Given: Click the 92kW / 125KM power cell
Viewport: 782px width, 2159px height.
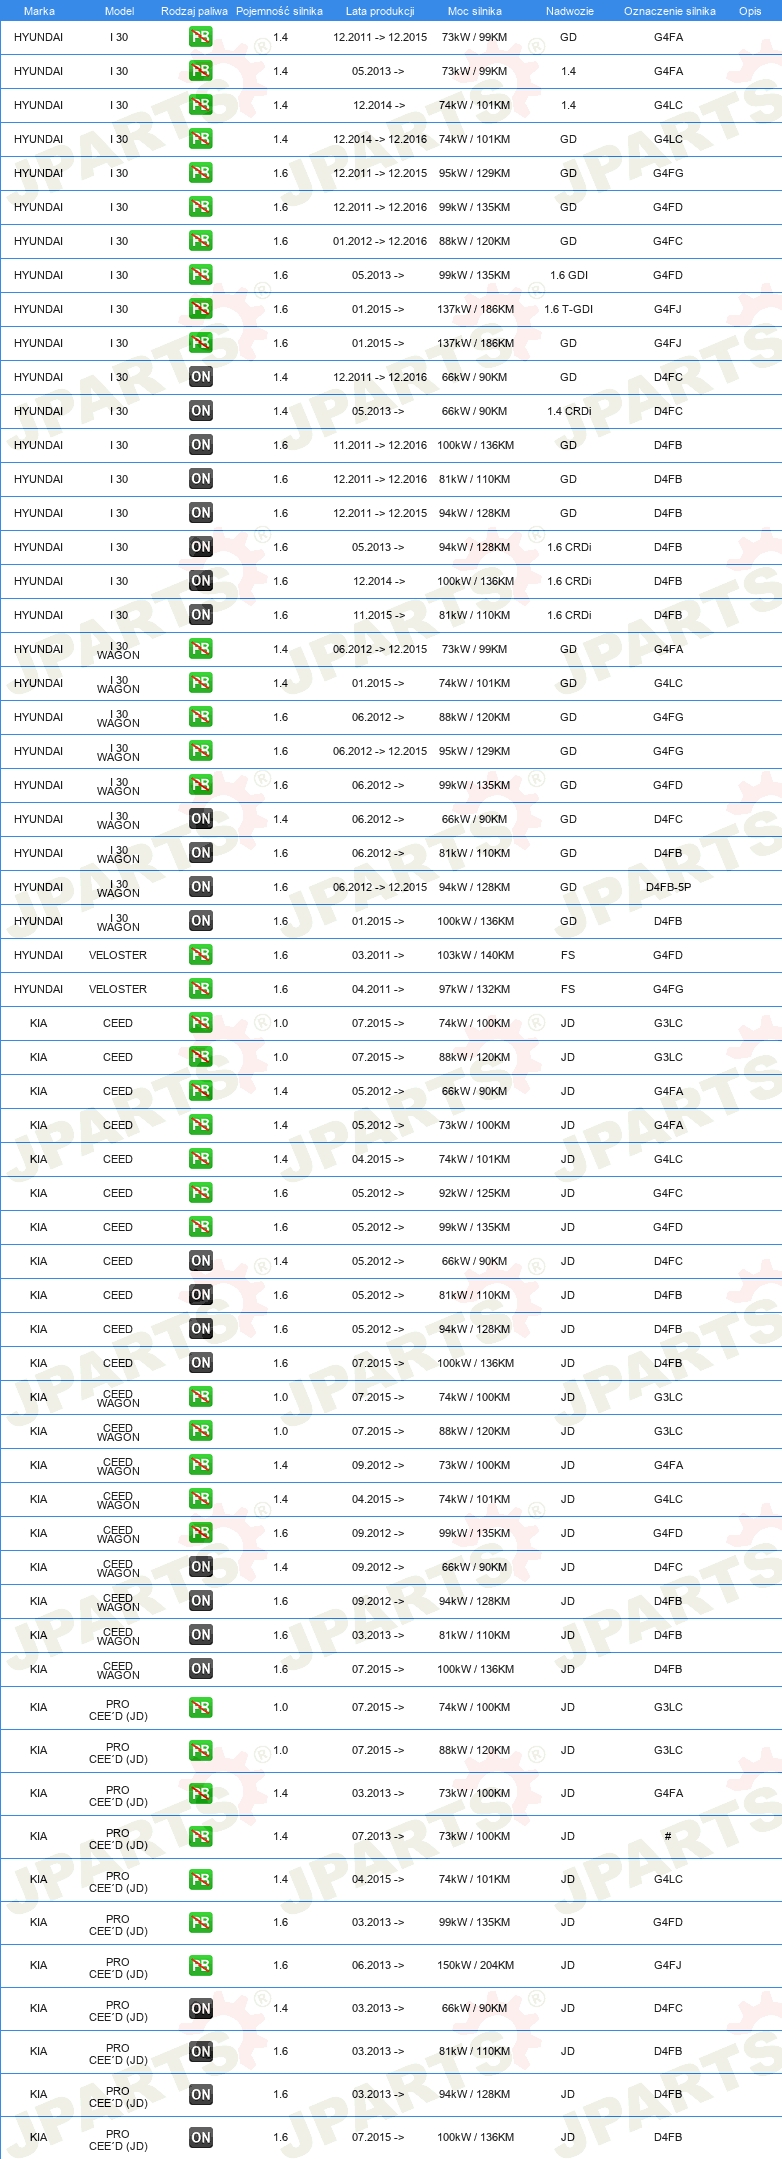Looking at the screenshot, I should point(475,1193).
